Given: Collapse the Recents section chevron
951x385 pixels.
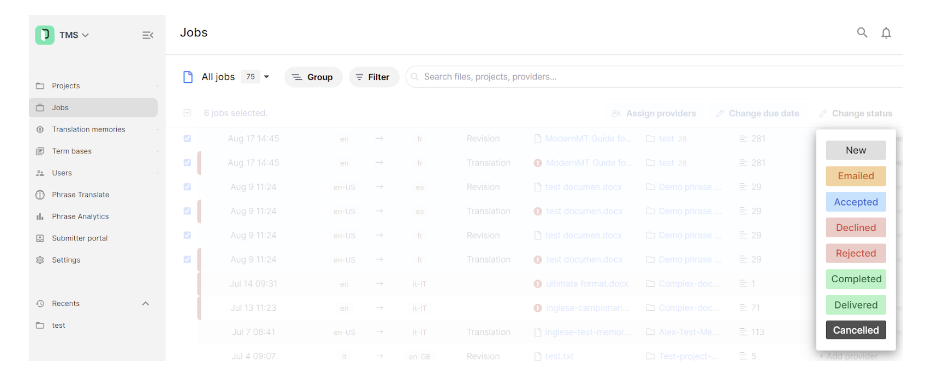Looking at the screenshot, I should (x=146, y=303).
